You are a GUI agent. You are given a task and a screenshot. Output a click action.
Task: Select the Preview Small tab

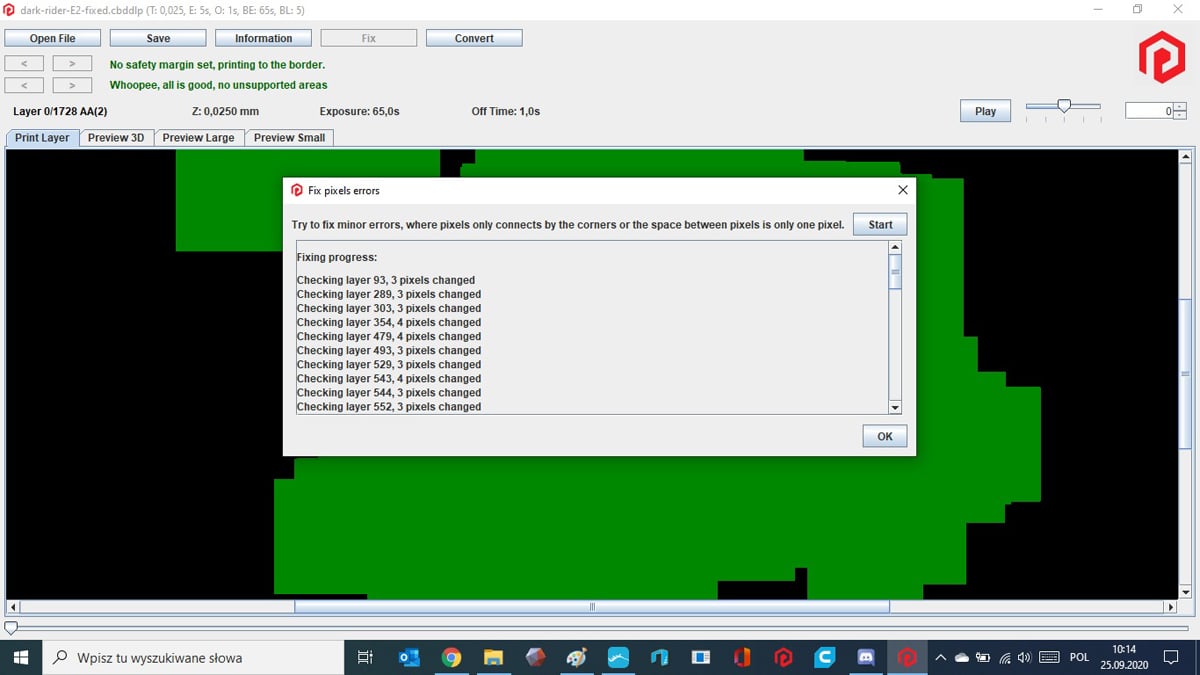(289, 138)
